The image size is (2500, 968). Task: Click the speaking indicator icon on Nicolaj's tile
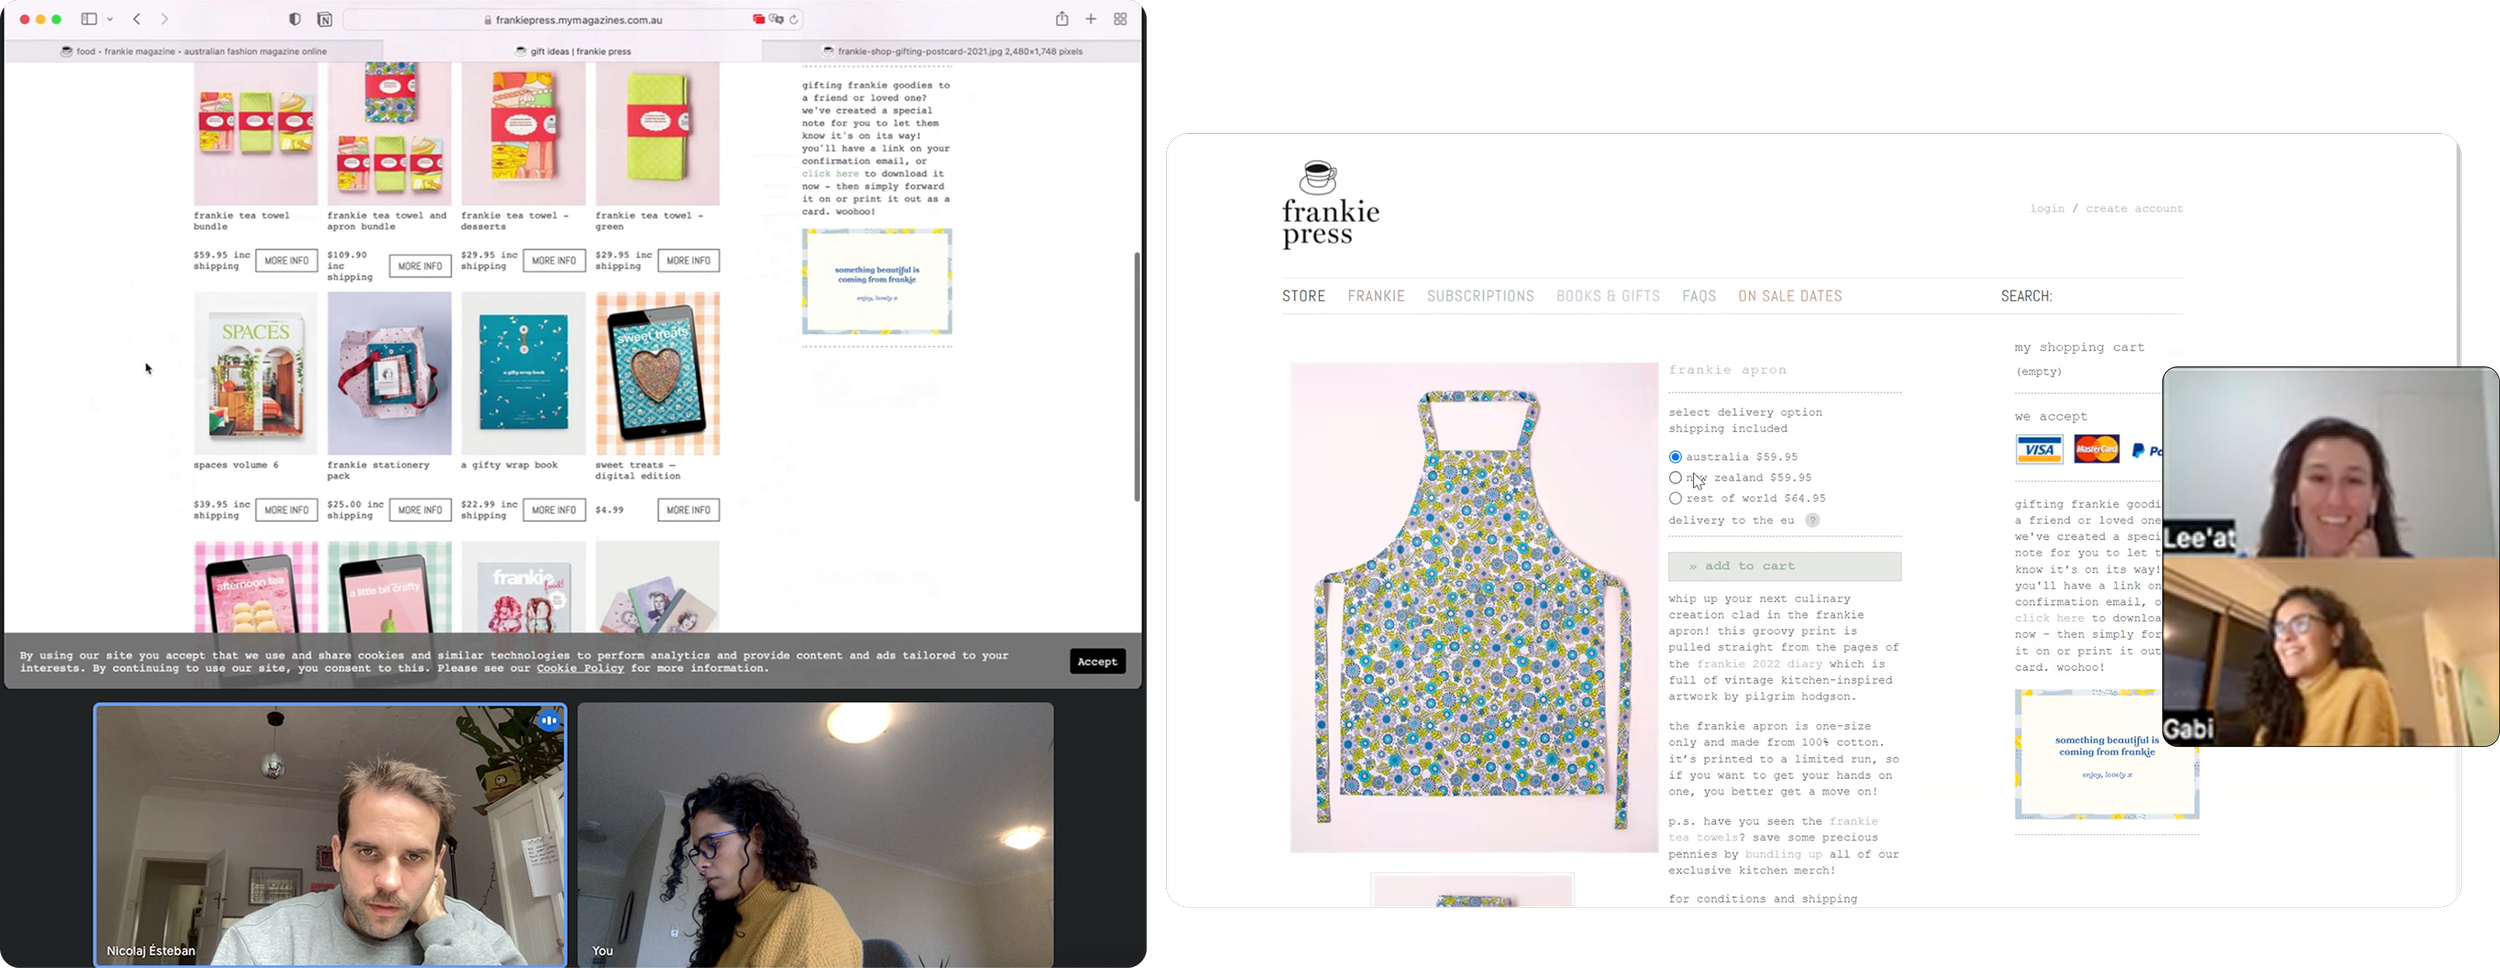pyautogui.click(x=549, y=720)
